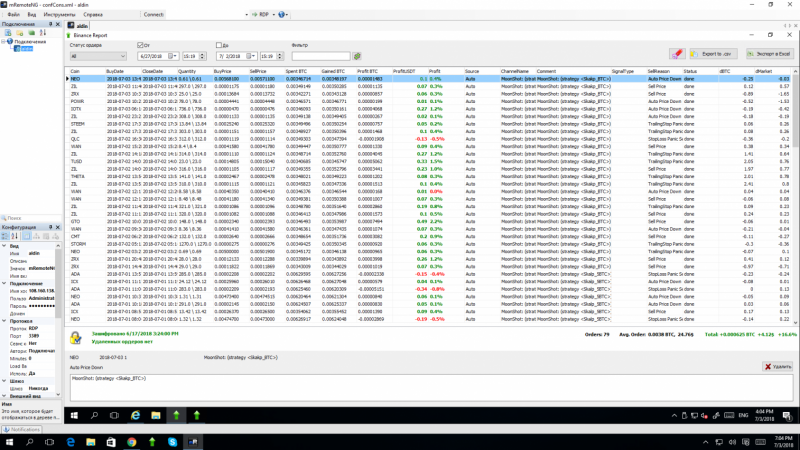
Task: Open to-date calendar dropdown 7/2/2018
Action: pyautogui.click(x=253, y=56)
